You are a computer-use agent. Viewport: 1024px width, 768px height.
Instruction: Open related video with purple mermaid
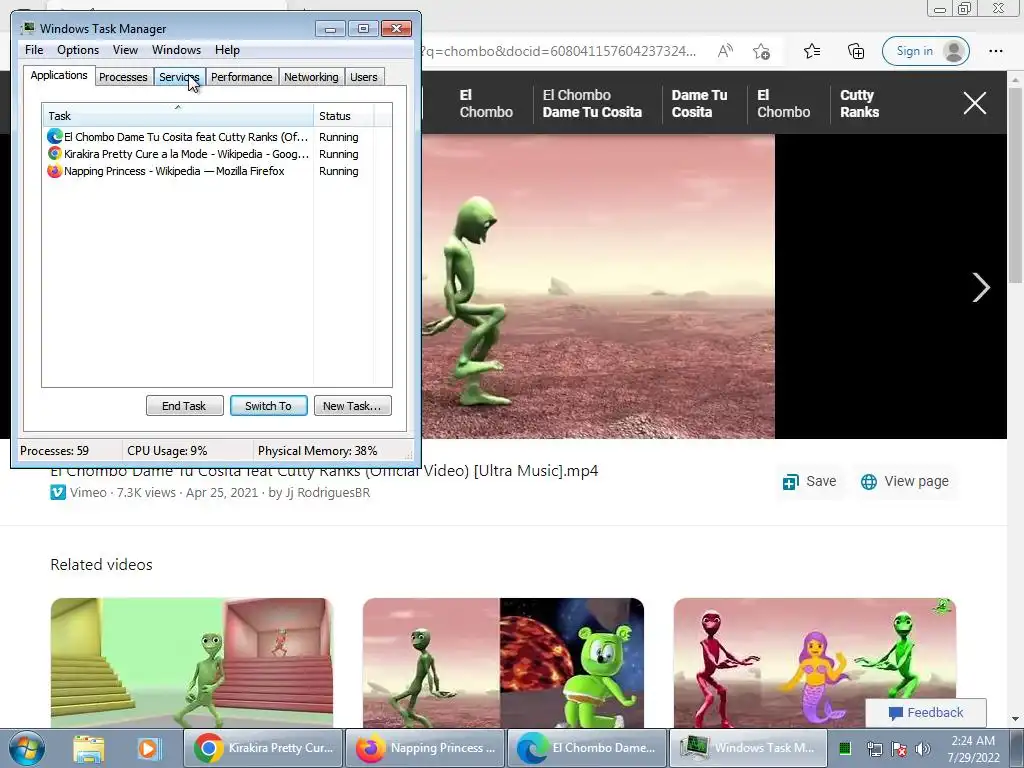(814, 662)
